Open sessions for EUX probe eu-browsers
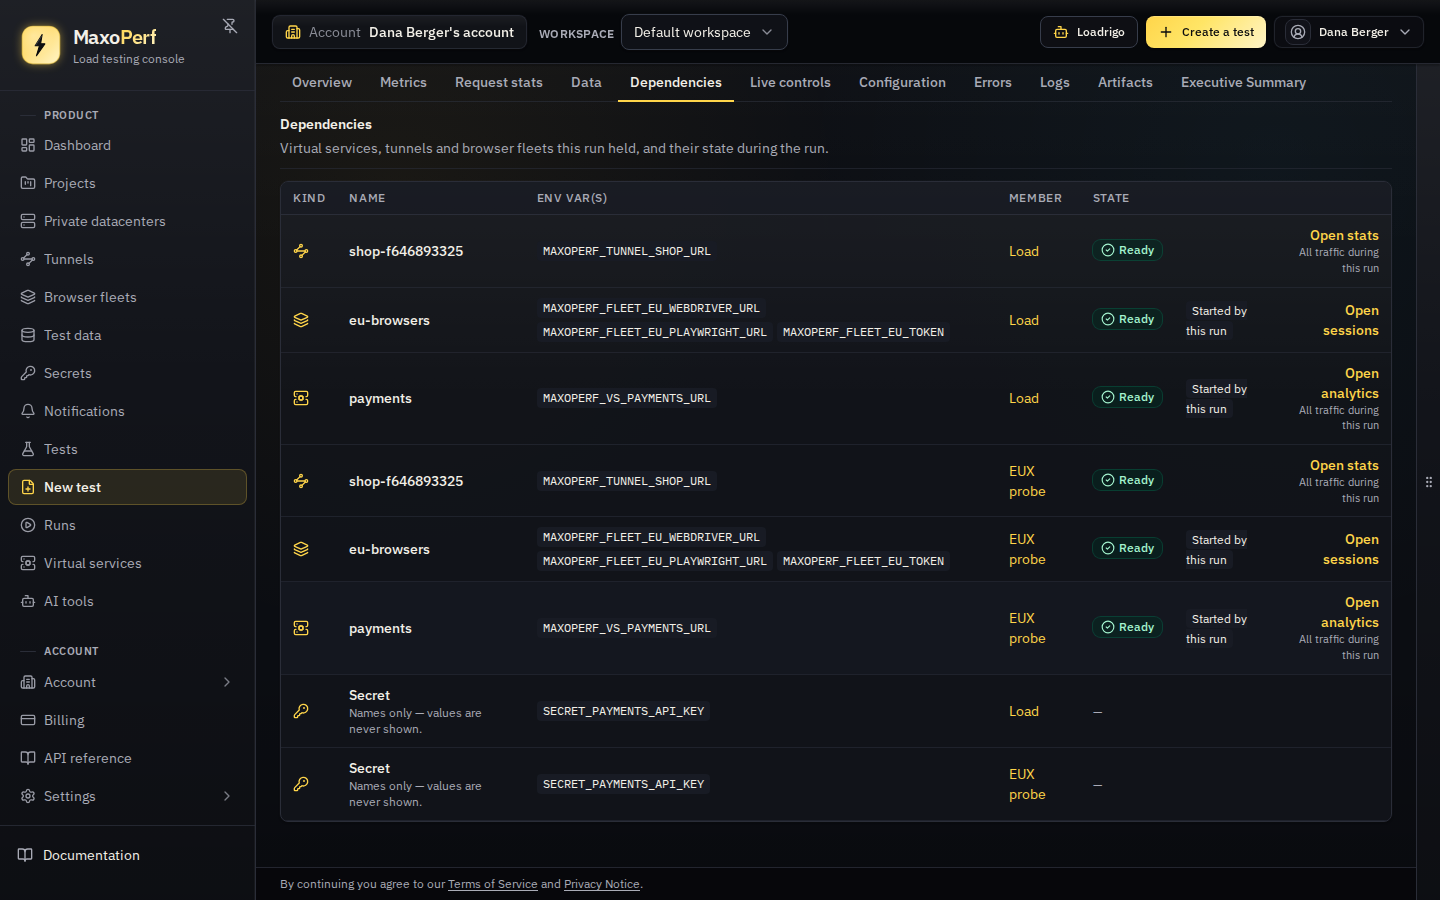 [x=1351, y=550]
